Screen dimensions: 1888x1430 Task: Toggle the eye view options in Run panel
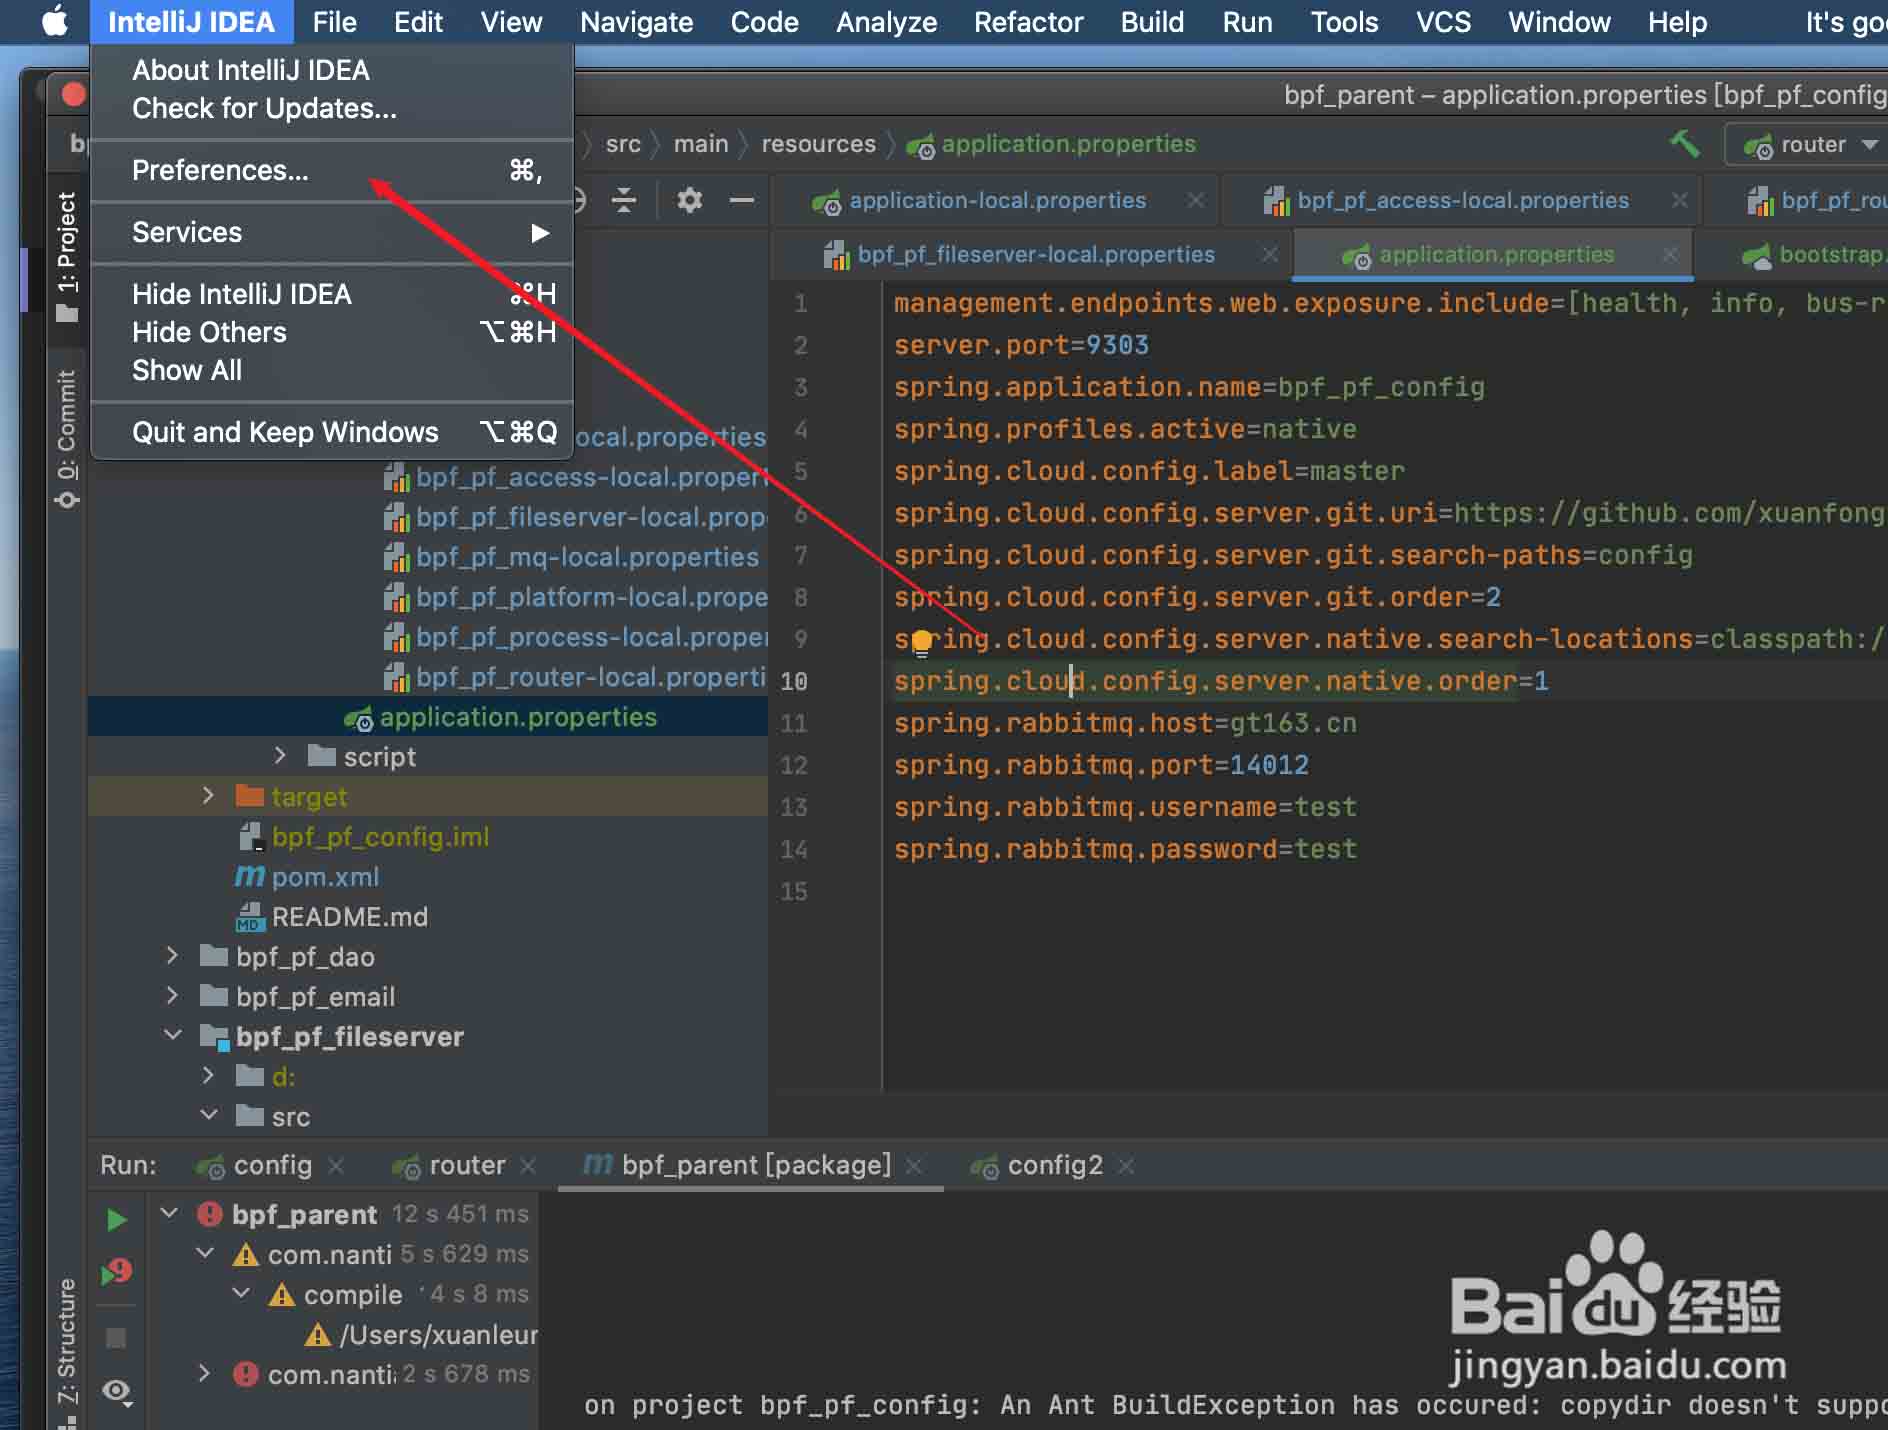(x=116, y=1392)
